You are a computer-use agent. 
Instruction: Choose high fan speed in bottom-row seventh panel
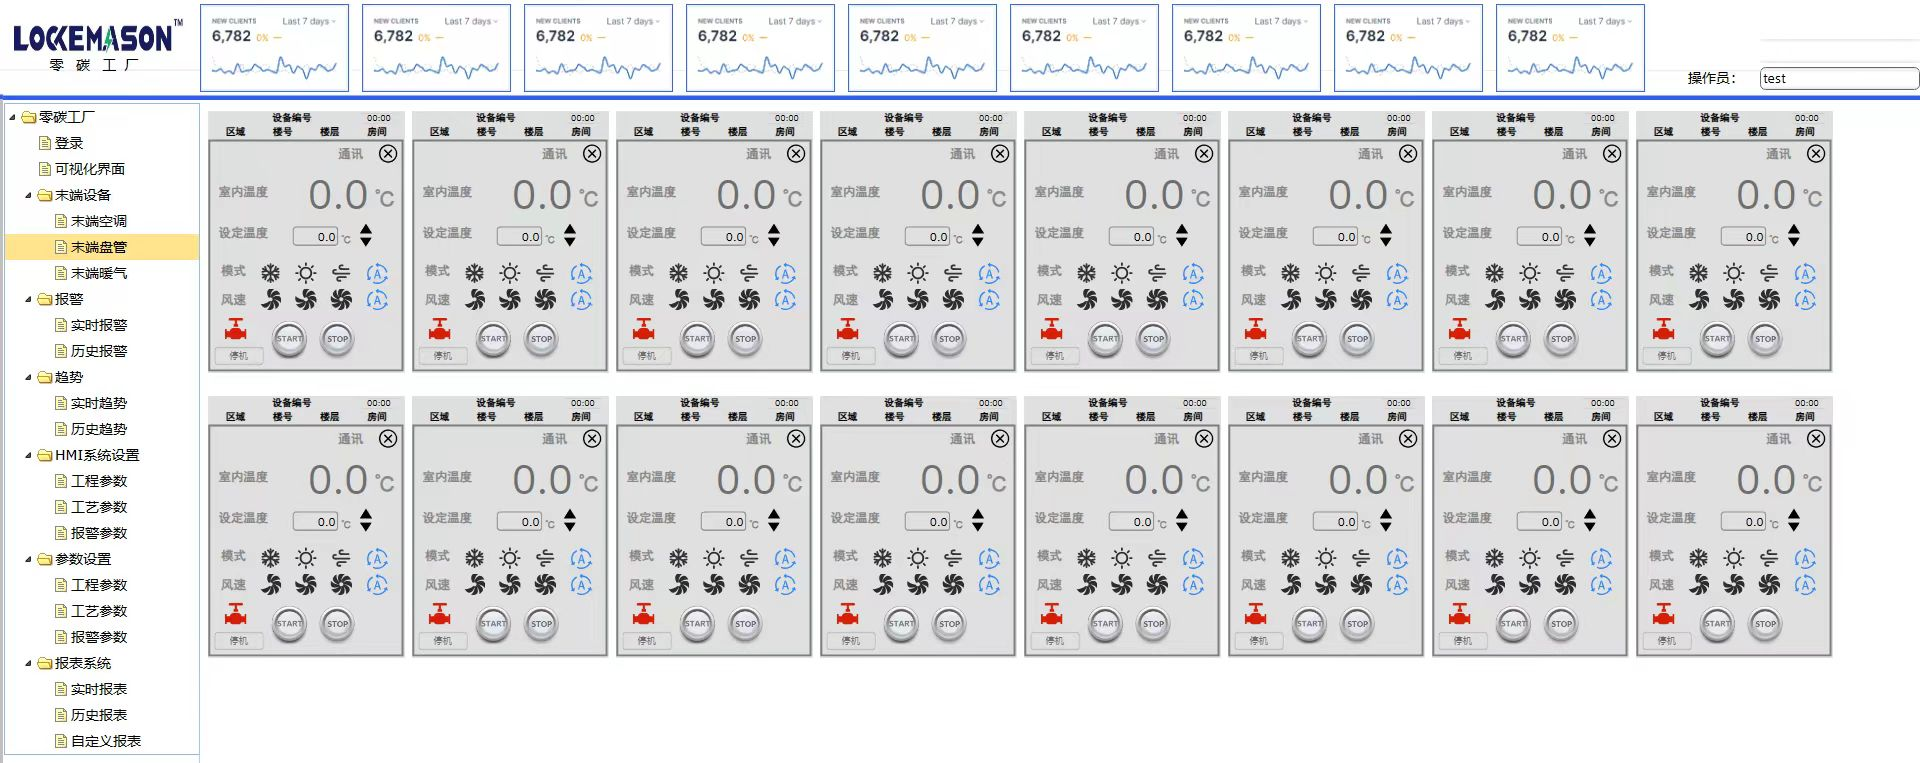tap(1565, 584)
